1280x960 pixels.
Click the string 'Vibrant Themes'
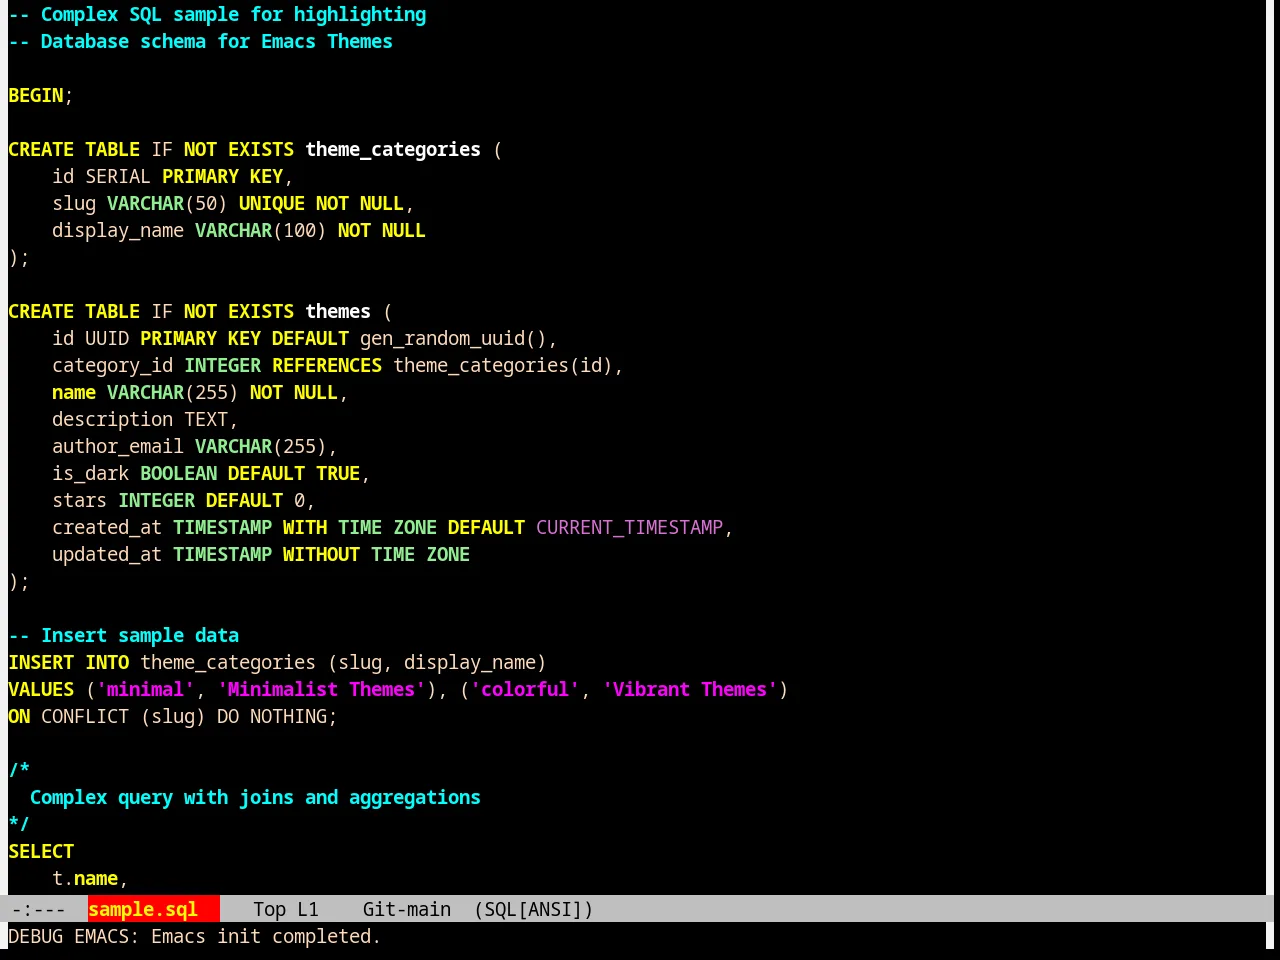point(690,689)
